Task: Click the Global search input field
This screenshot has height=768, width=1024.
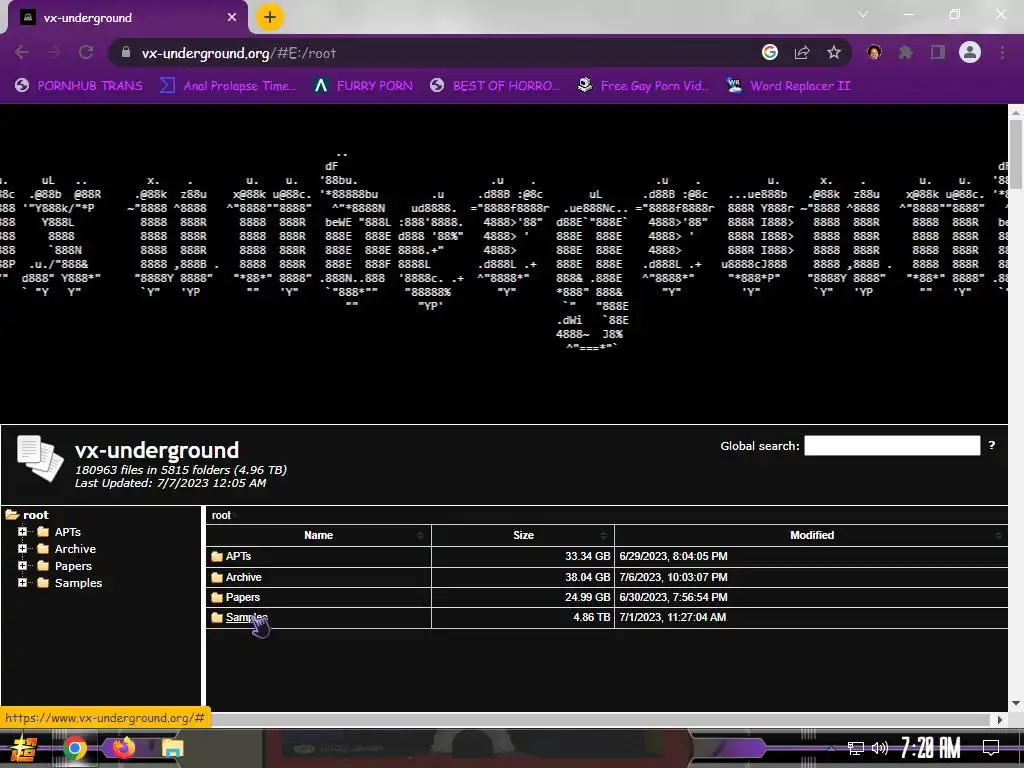Action: point(892,445)
